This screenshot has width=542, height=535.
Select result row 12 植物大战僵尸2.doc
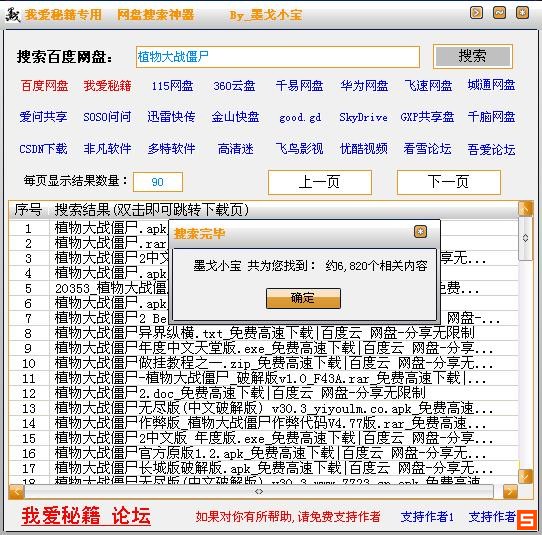point(263,393)
